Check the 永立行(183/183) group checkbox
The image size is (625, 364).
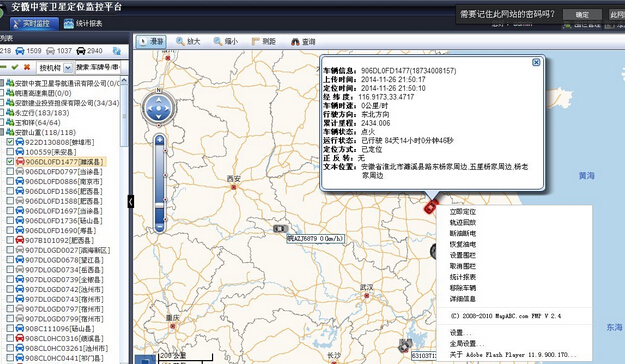click(x=2, y=112)
